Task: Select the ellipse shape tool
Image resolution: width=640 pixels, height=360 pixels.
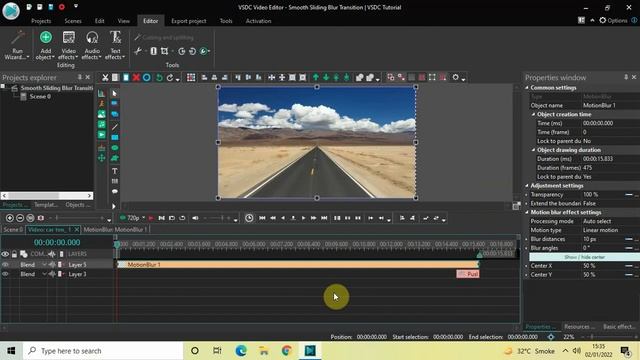Action: [115, 148]
